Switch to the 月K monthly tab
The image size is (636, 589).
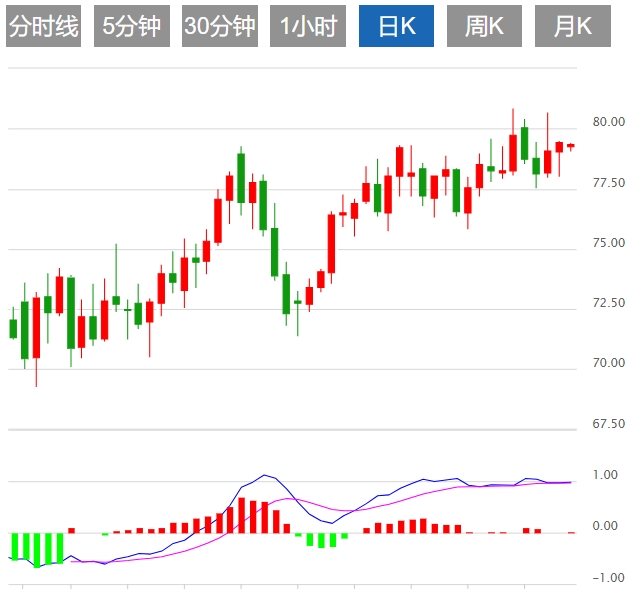click(x=573, y=26)
